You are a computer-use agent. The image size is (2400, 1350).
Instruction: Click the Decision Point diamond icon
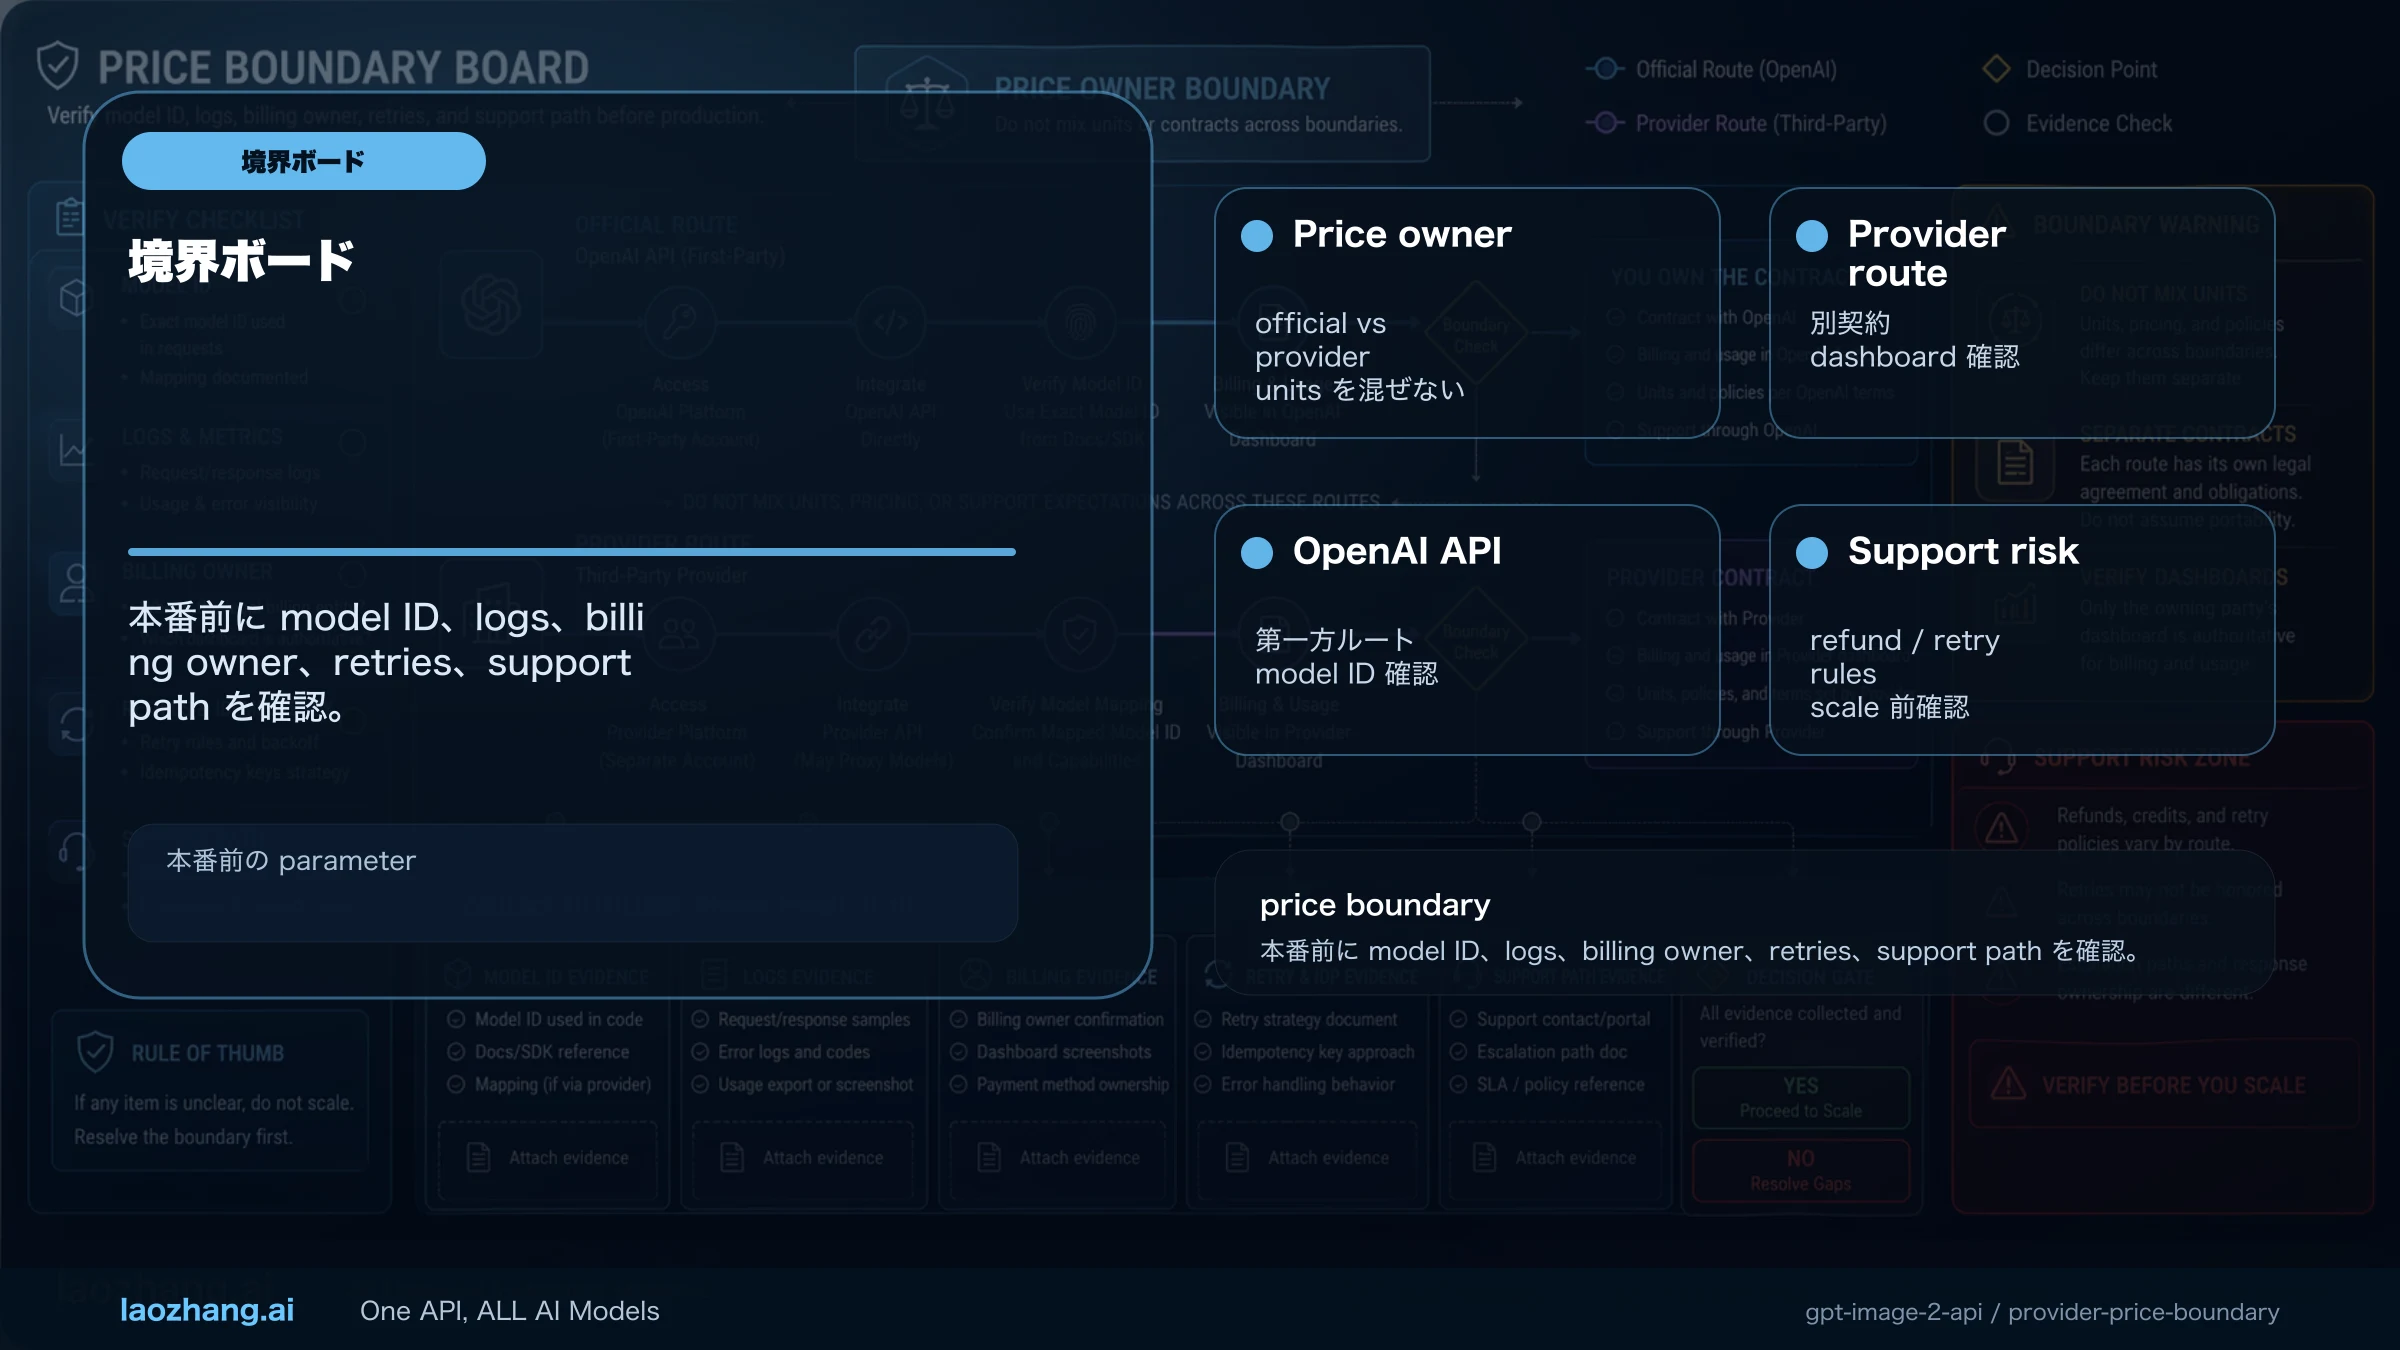(1996, 69)
